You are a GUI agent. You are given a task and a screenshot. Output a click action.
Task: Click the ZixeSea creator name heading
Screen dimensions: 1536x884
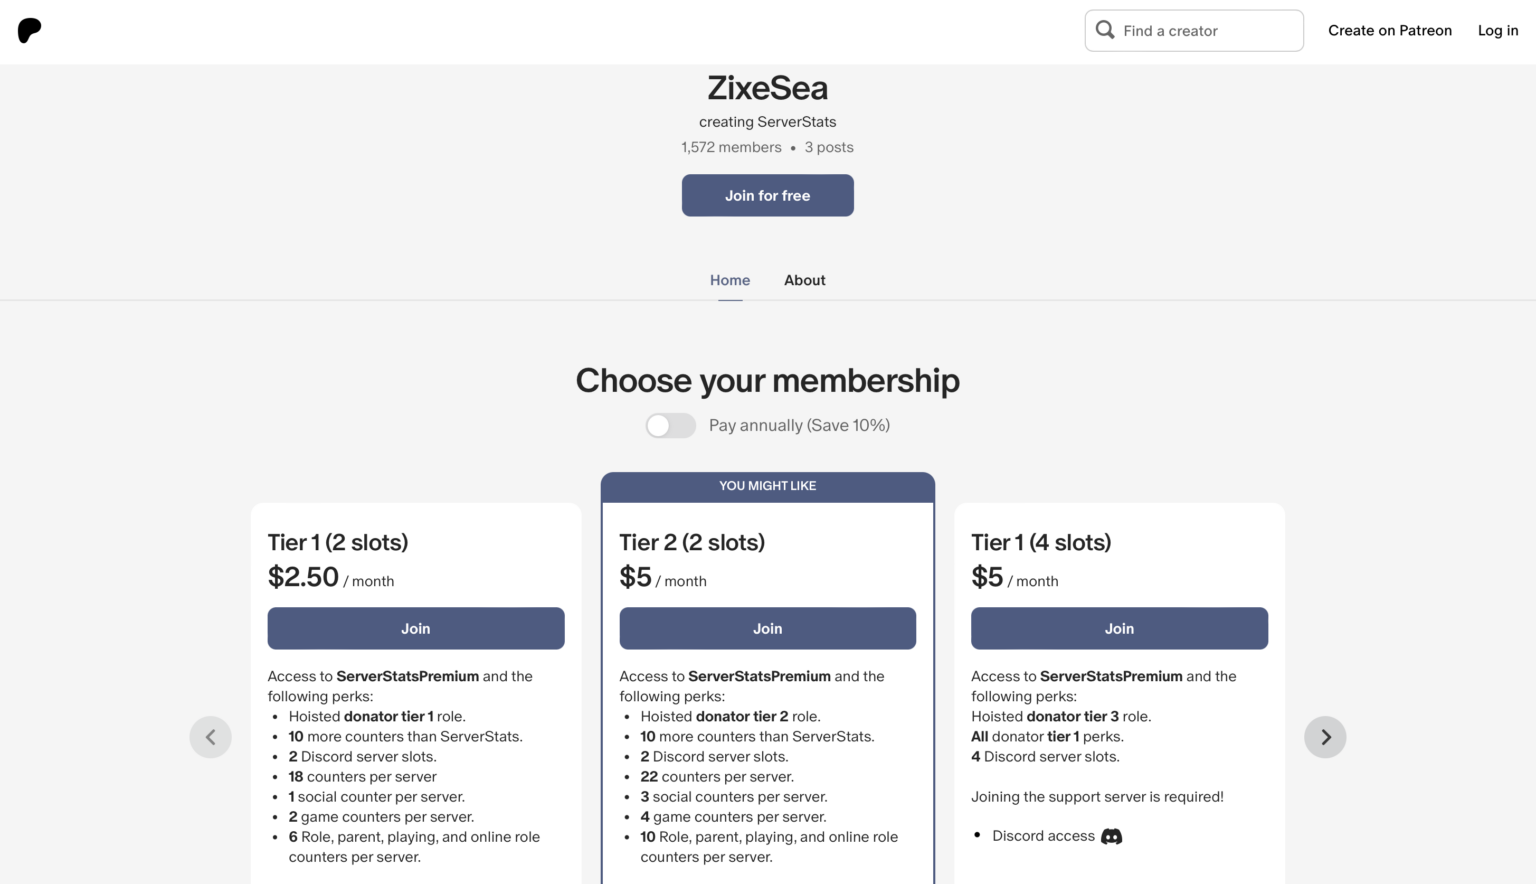click(768, 88)
